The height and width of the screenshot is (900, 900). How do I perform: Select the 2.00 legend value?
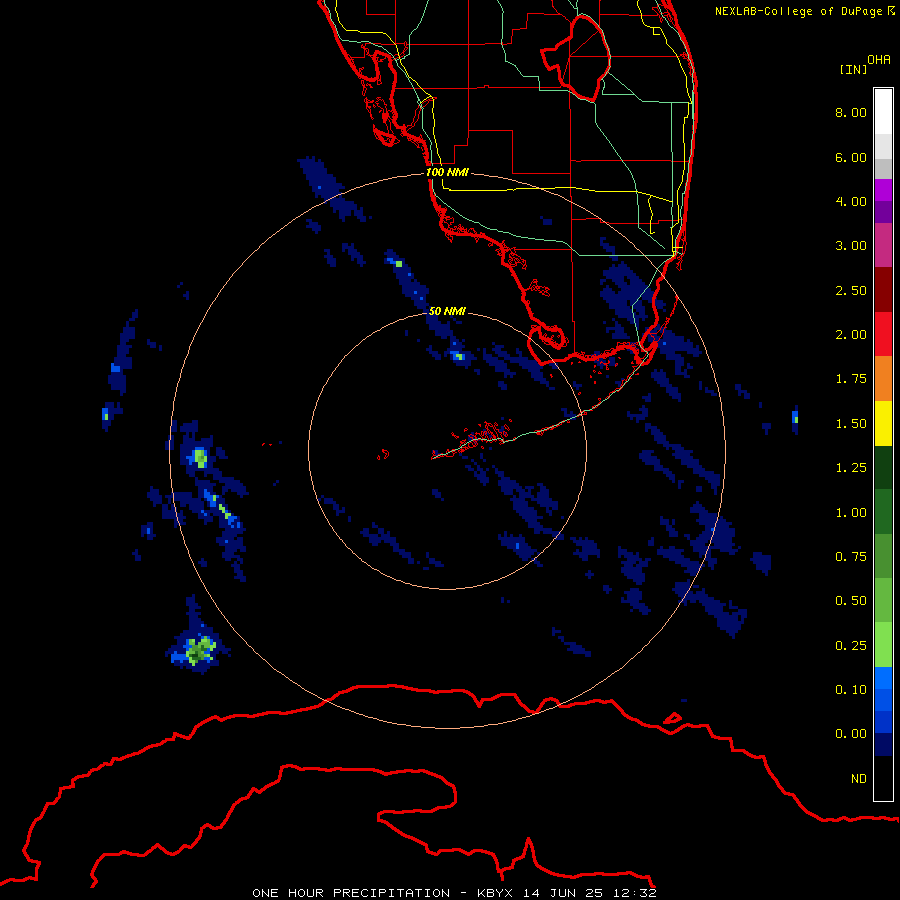pos(851,335)
